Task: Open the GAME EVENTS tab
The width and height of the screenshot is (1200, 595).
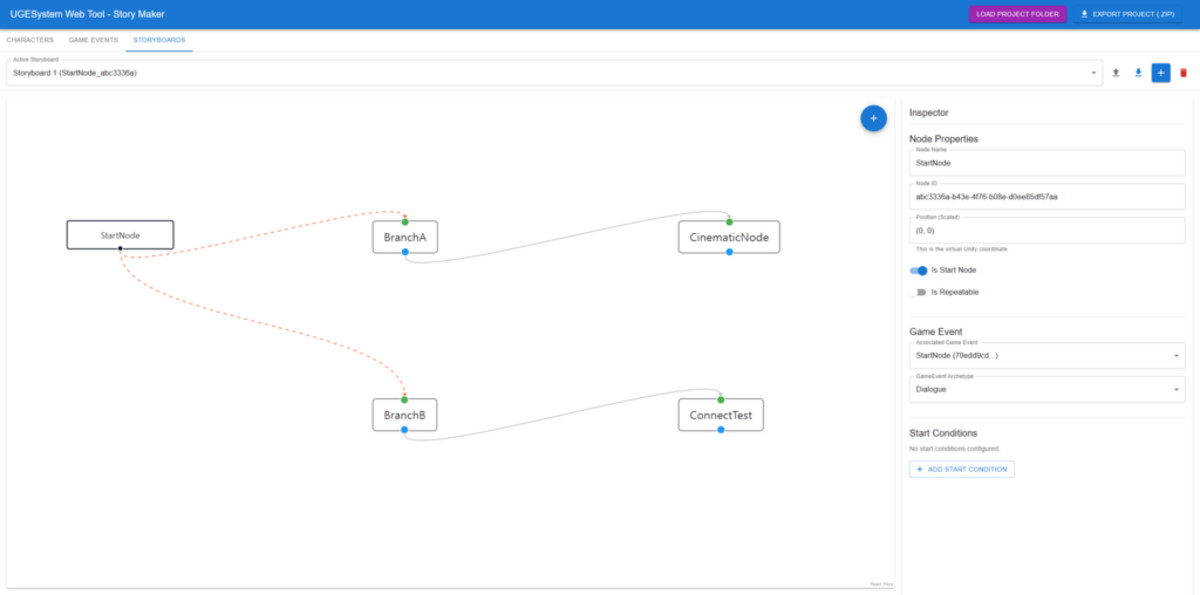Action: click(x=92, y=40)
